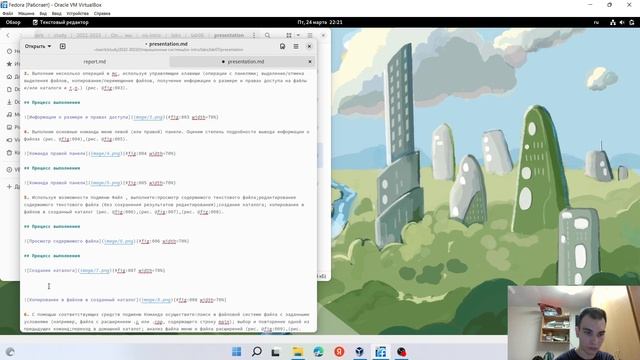Screen dimensions: 640x360
Task: Open Task View on the taskbar
Action: (276, 351)
